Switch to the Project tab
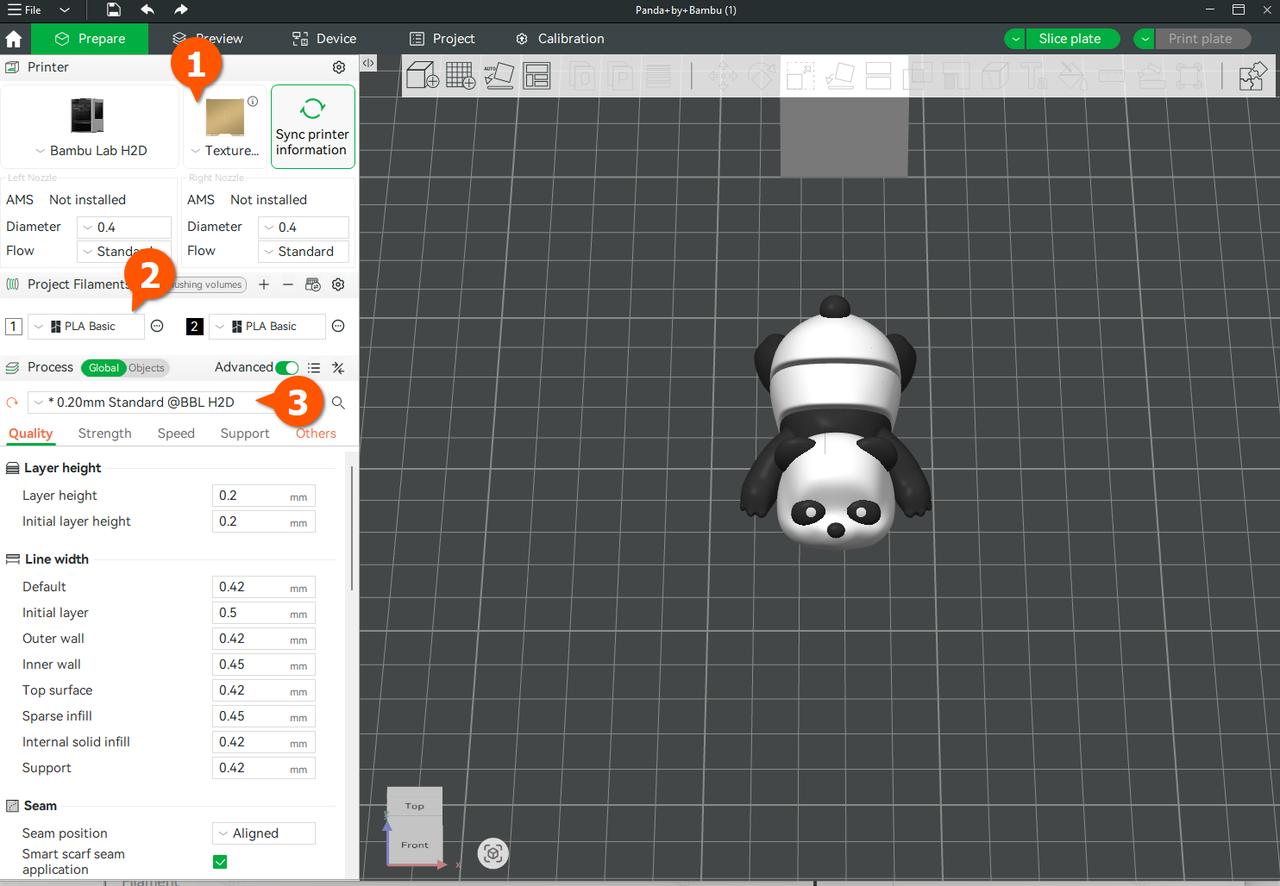The image size is (1280, 886). [442, 39]
